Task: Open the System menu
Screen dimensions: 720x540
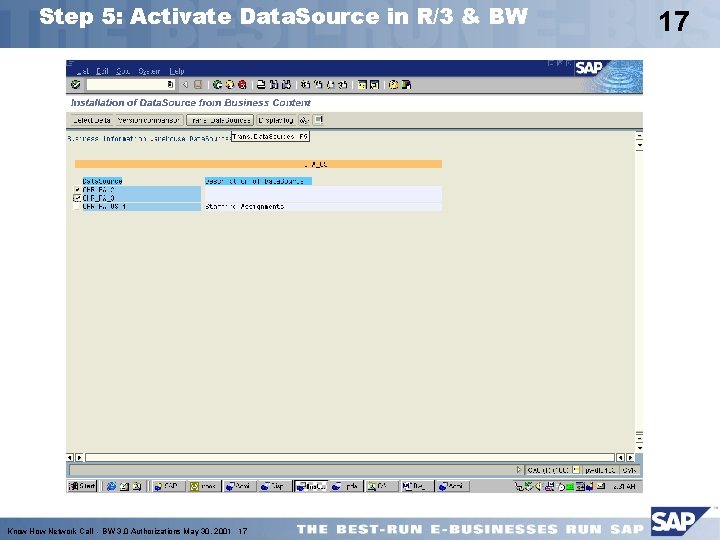Action: coord(149,71)
